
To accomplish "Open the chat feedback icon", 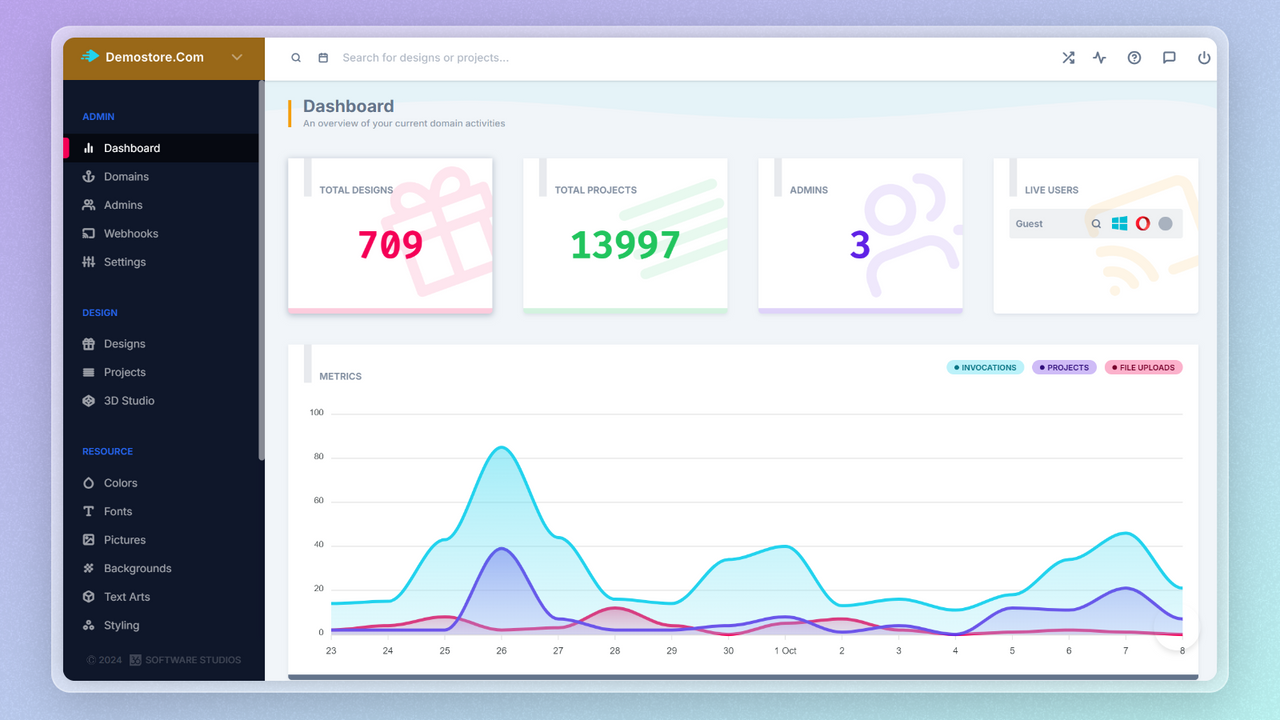I will coord(1169,57).
